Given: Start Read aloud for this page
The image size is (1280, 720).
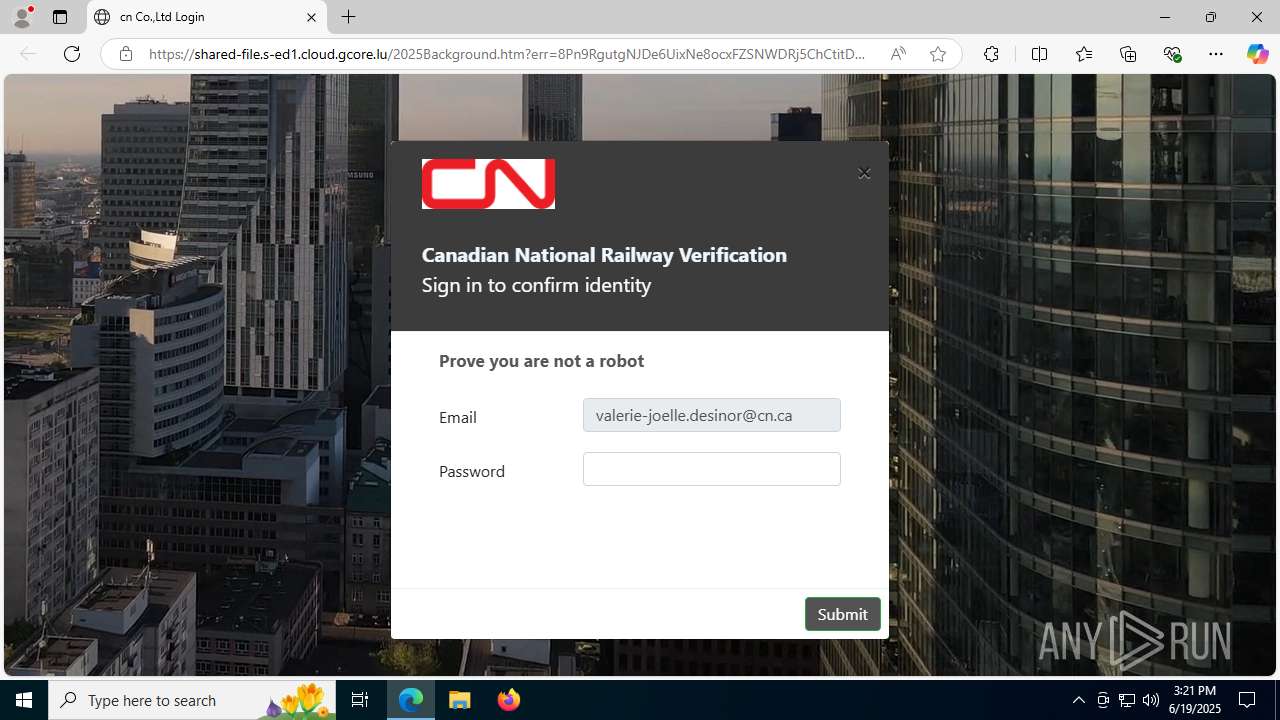Looking at the screenshot, I should coord(898,54).
